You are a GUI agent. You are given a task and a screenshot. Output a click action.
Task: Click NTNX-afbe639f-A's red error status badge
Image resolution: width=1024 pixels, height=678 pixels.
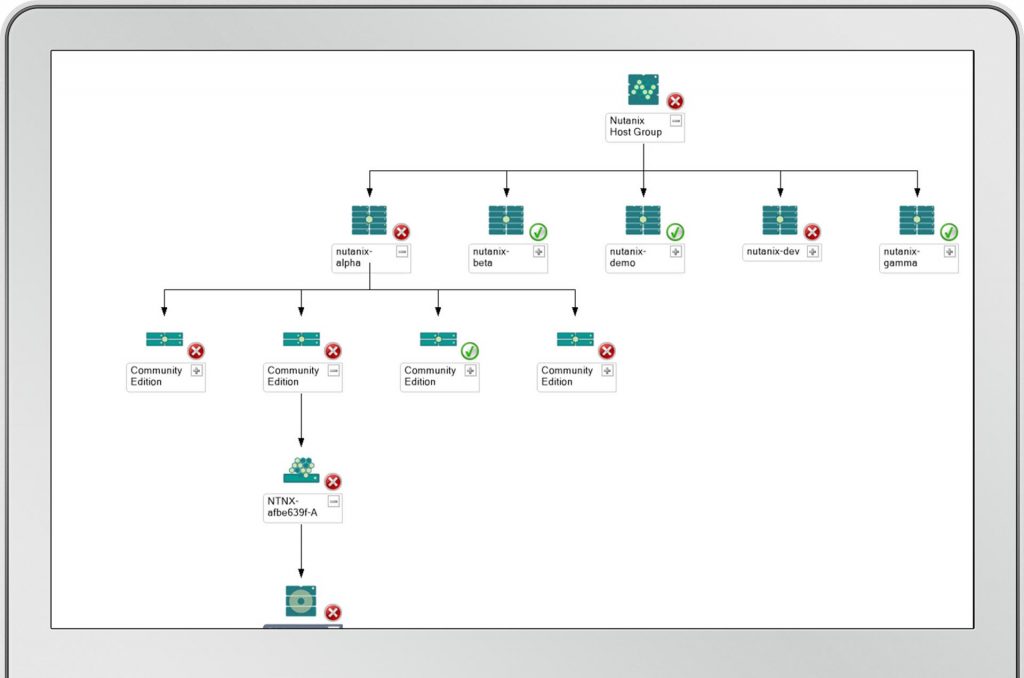(x=333, y=482)
